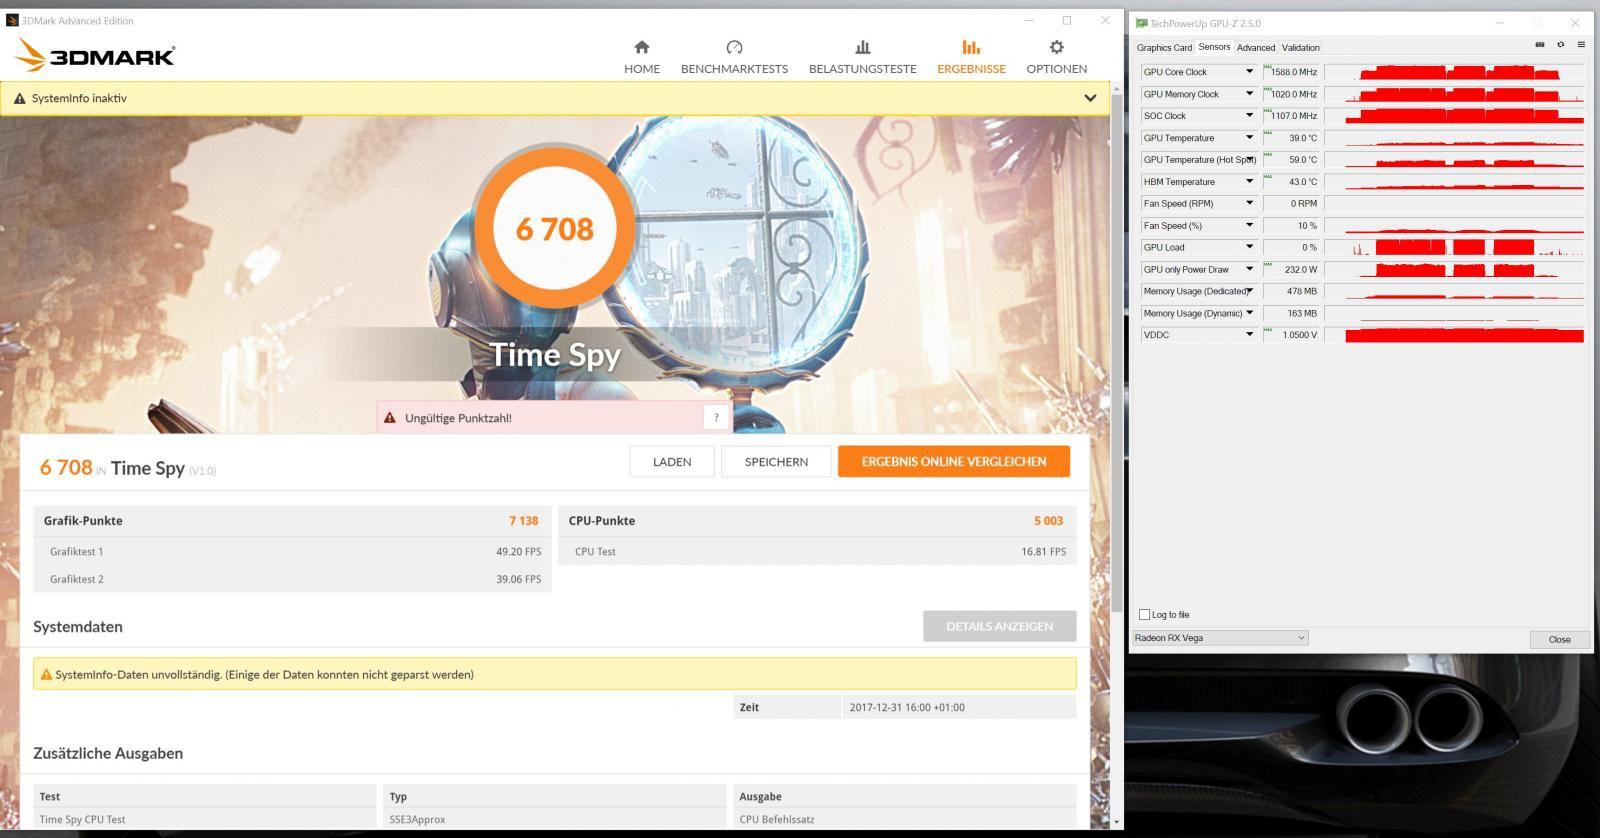Open GPU Temperature sensor dropdown
The height and width of the screenshot is (838, 1600).
pyautogui.click(x=1249, y=138)
